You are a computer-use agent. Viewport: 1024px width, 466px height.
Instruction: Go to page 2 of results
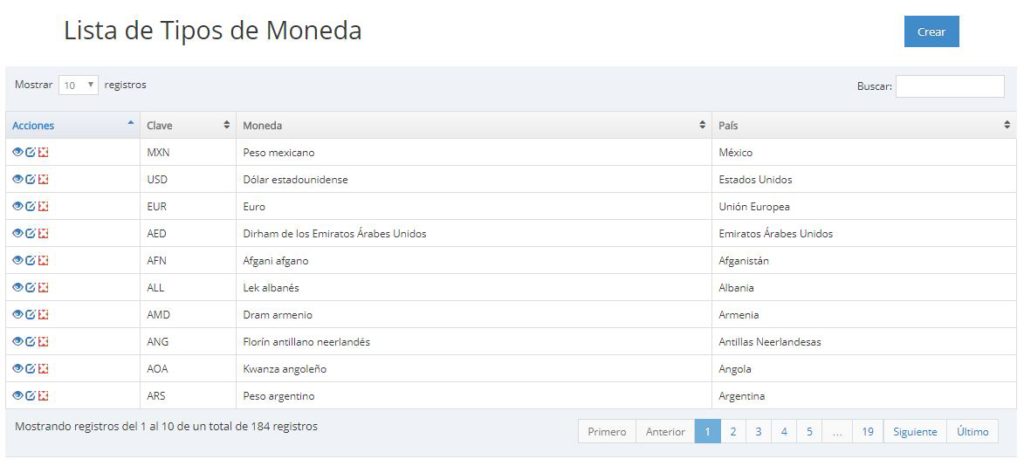click(733, 432)
